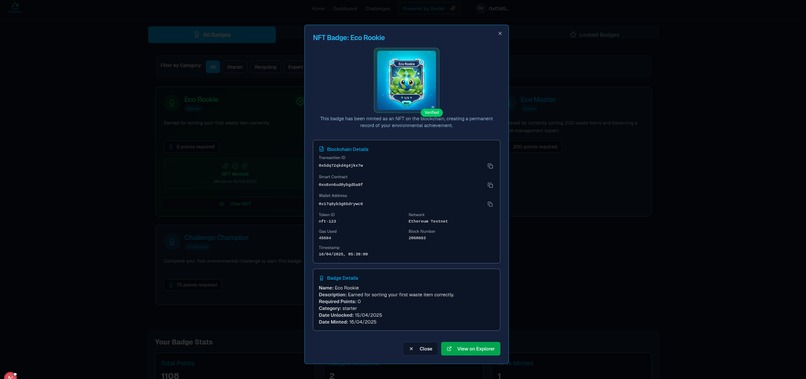Click the green Verified badge label
806x379 pixels.
(x=432, y=113)
